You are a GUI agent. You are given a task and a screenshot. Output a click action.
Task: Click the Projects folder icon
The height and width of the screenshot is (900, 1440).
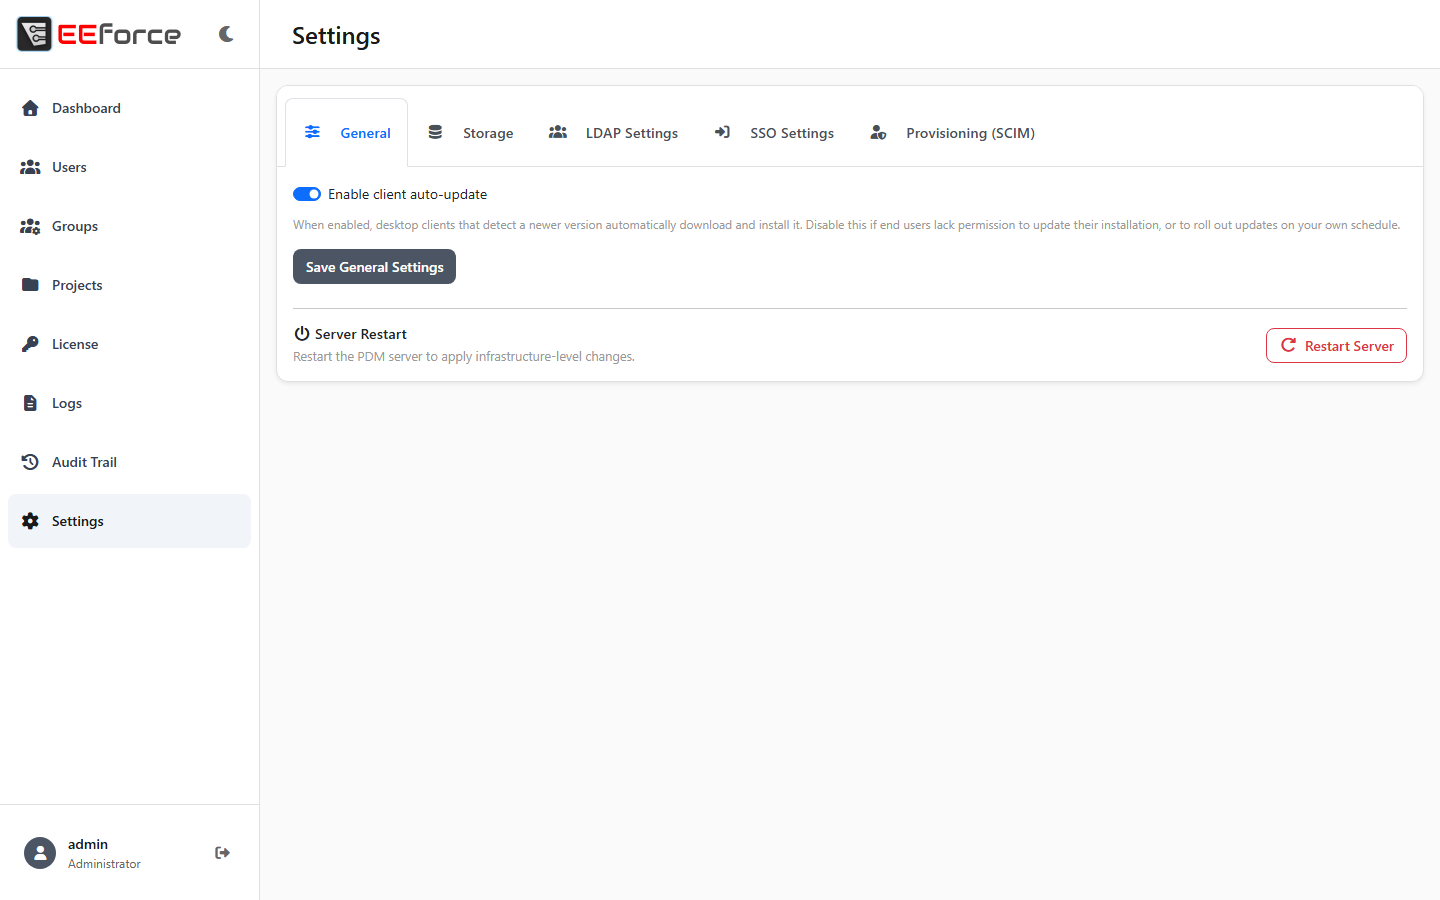[x=30, y=285]
